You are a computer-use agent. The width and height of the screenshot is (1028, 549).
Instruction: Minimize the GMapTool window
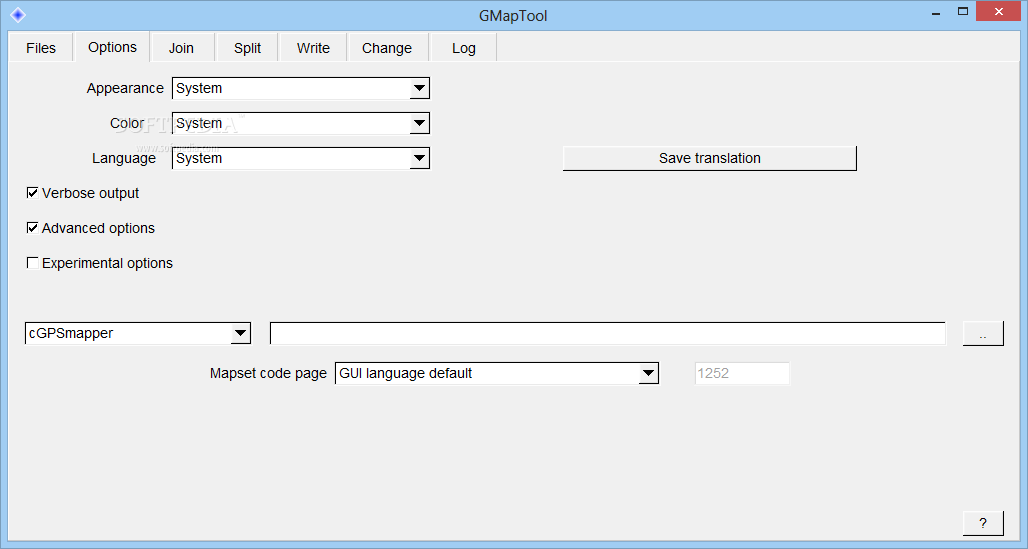(936, 12)
